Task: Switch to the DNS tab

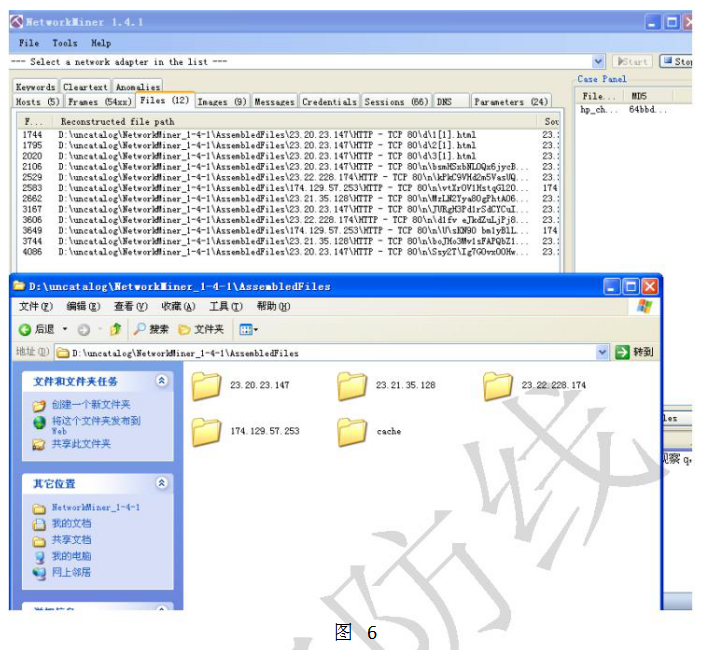Action: pyautogui.click(x=451, y=102)
